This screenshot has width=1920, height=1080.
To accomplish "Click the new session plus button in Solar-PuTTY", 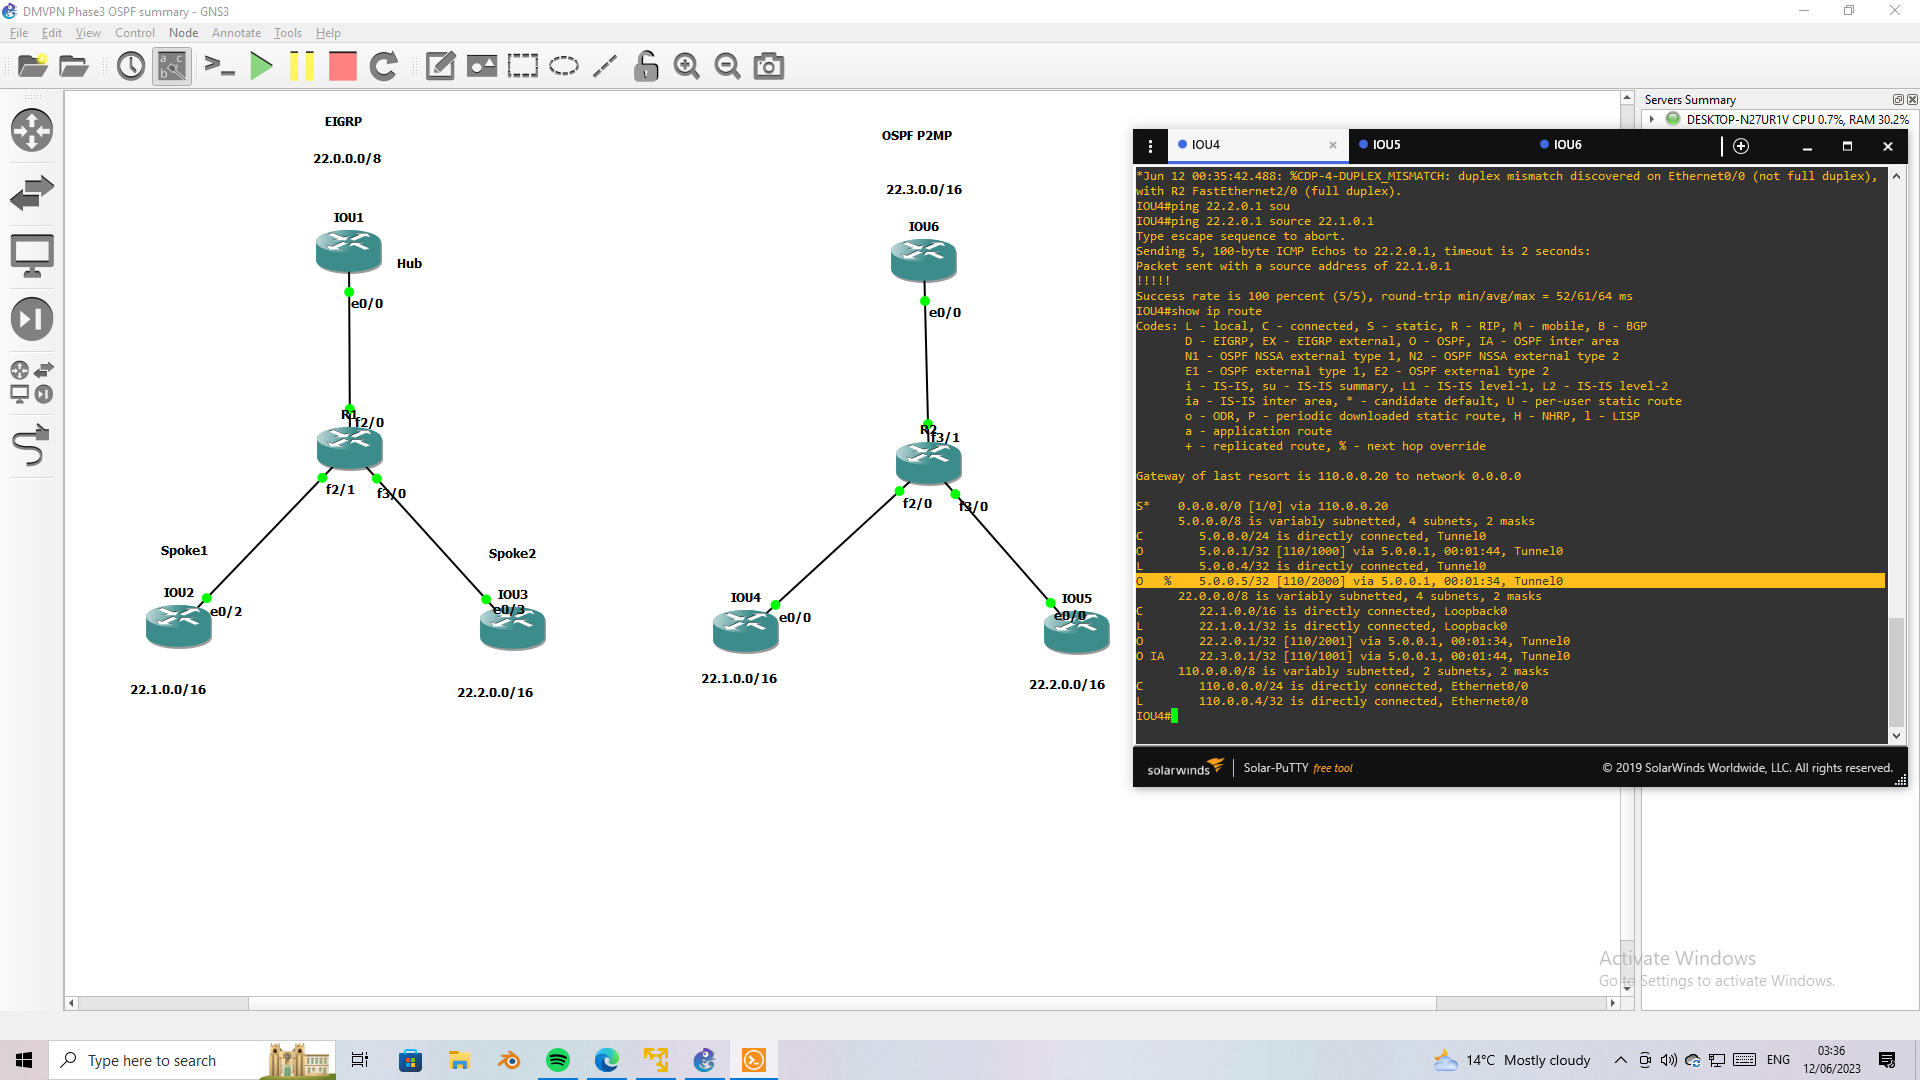I will point(1741,146).
